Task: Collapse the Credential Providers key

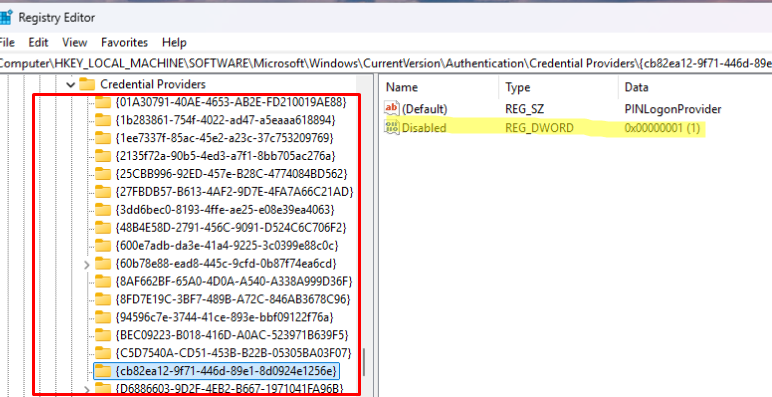Action: click(71, 85)
